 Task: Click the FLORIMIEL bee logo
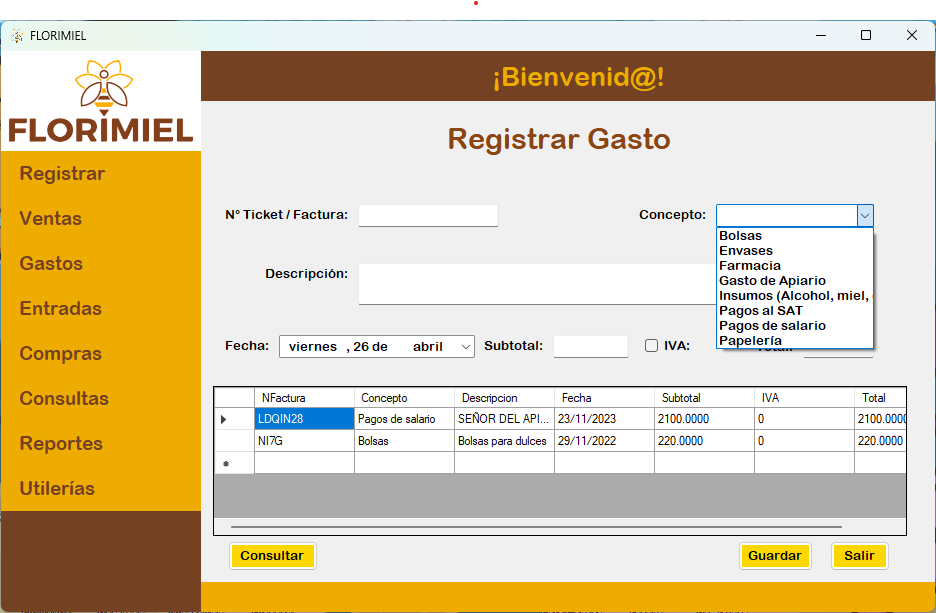[x=101, y=100]
